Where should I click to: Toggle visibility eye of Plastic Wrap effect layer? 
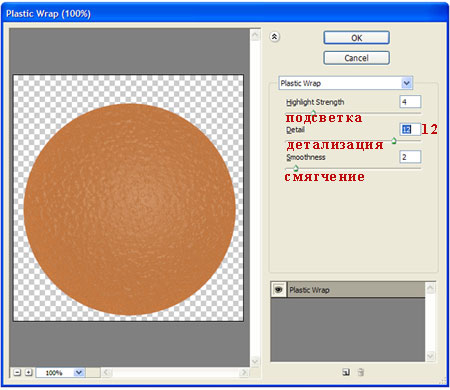(279, 290)
